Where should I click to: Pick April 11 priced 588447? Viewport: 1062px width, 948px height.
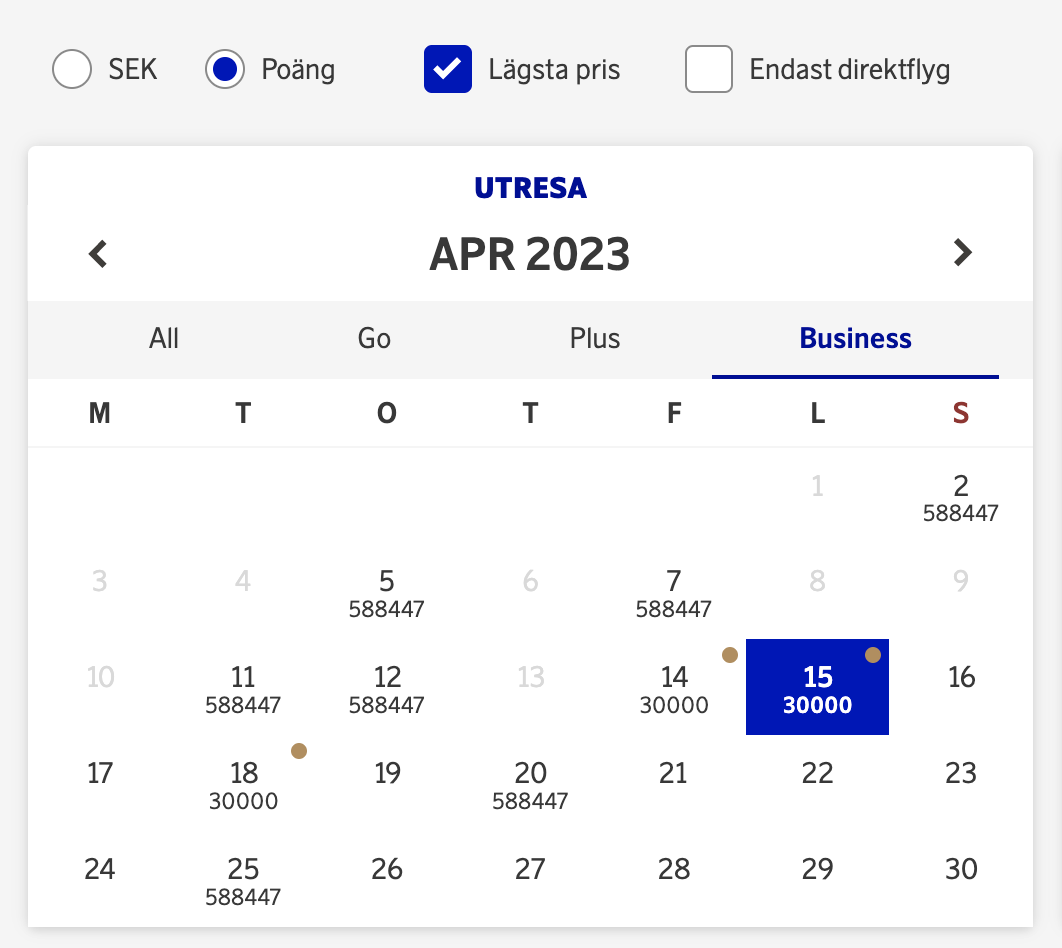[x=243, y=688]
